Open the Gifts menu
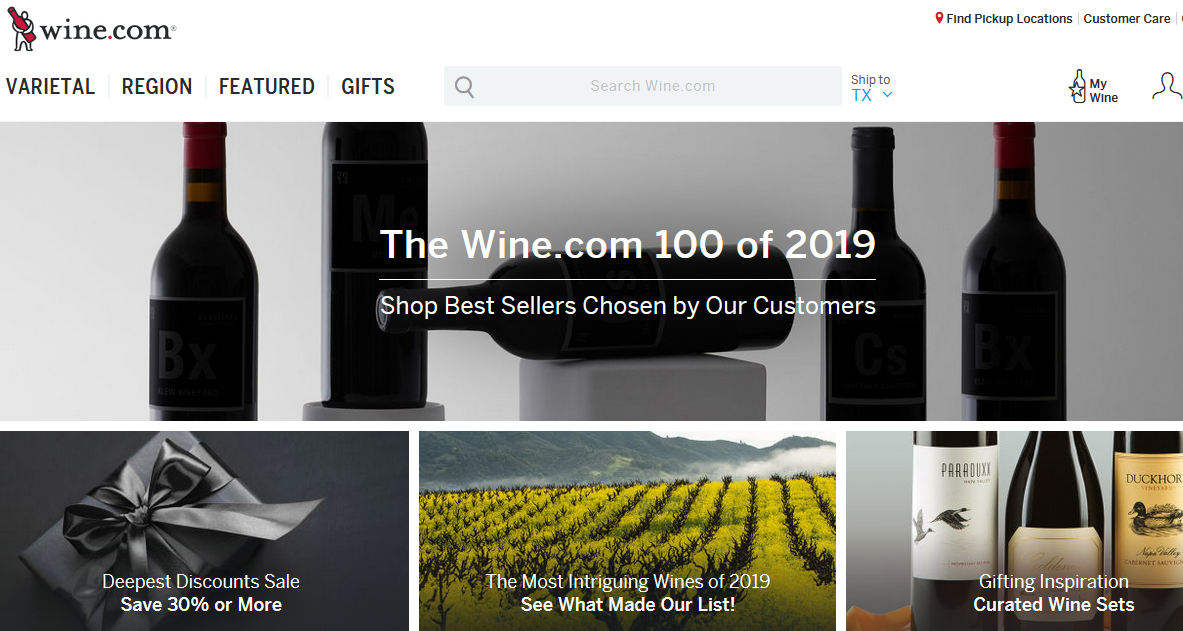The image size is (1183, 631). 368,87
